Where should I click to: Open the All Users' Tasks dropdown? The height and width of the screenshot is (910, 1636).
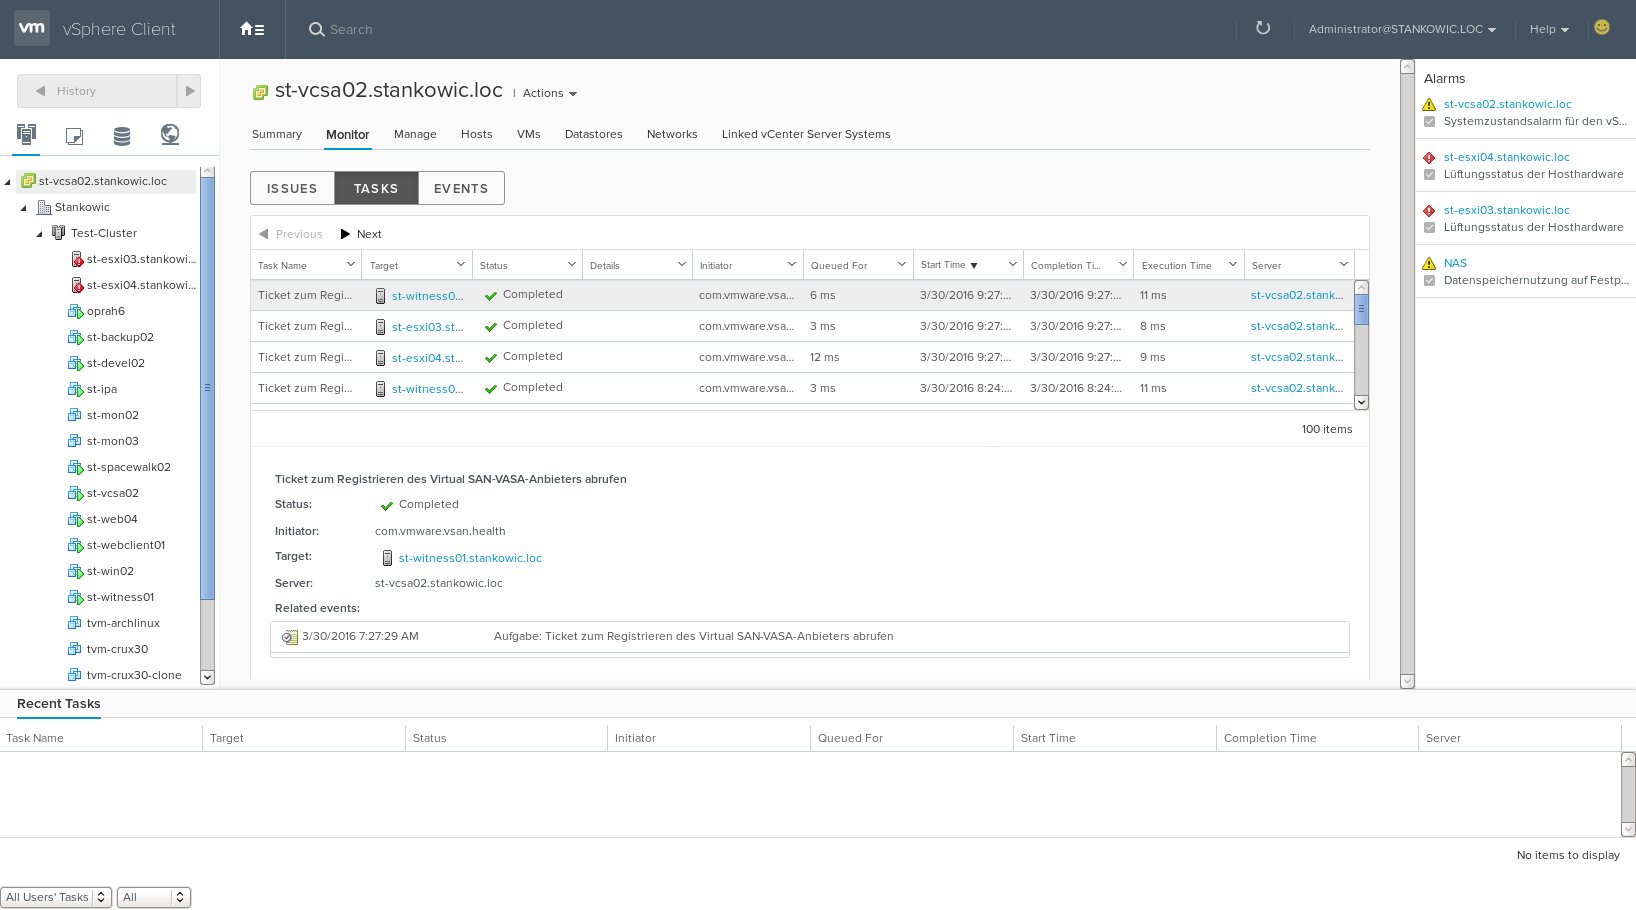coord(55,897)
